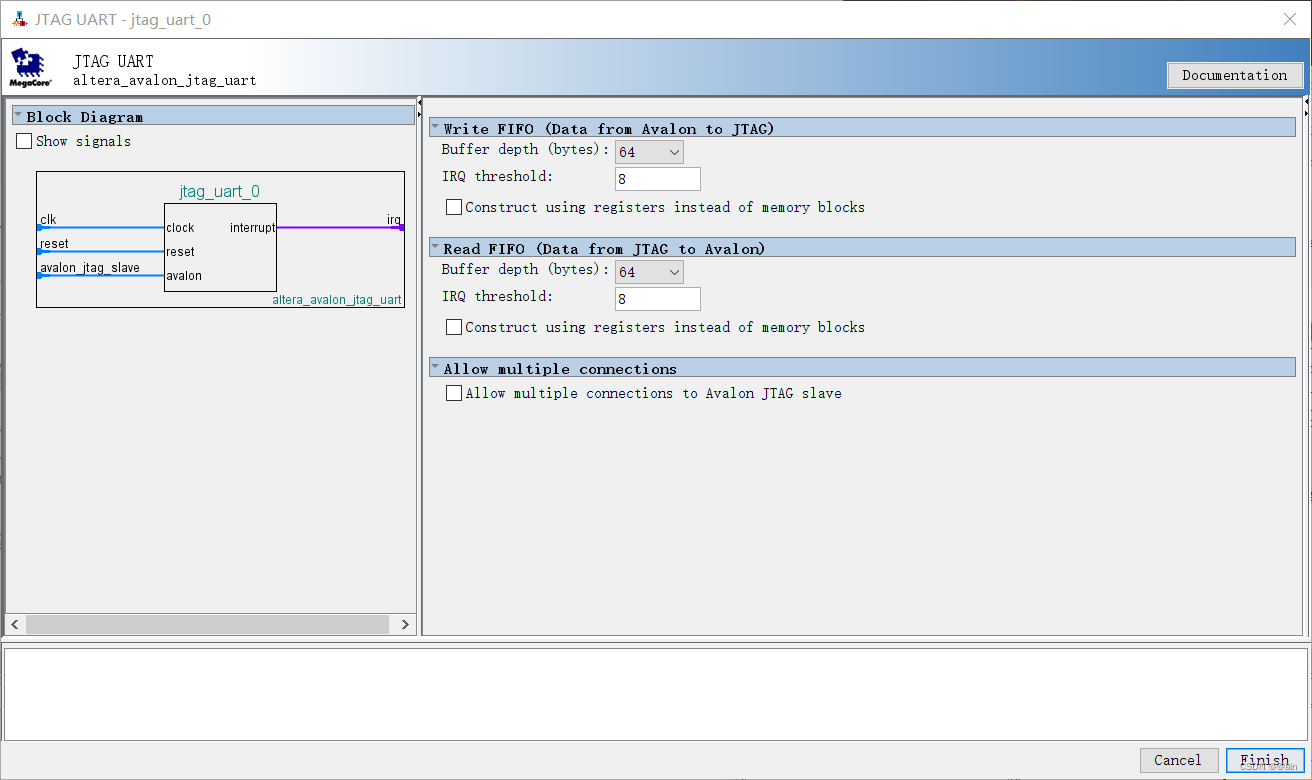The width and height of the screenshot is (1312, 780).
Task: Click the jtag_uart_0 block title
Action: click(x=220, y=192)
